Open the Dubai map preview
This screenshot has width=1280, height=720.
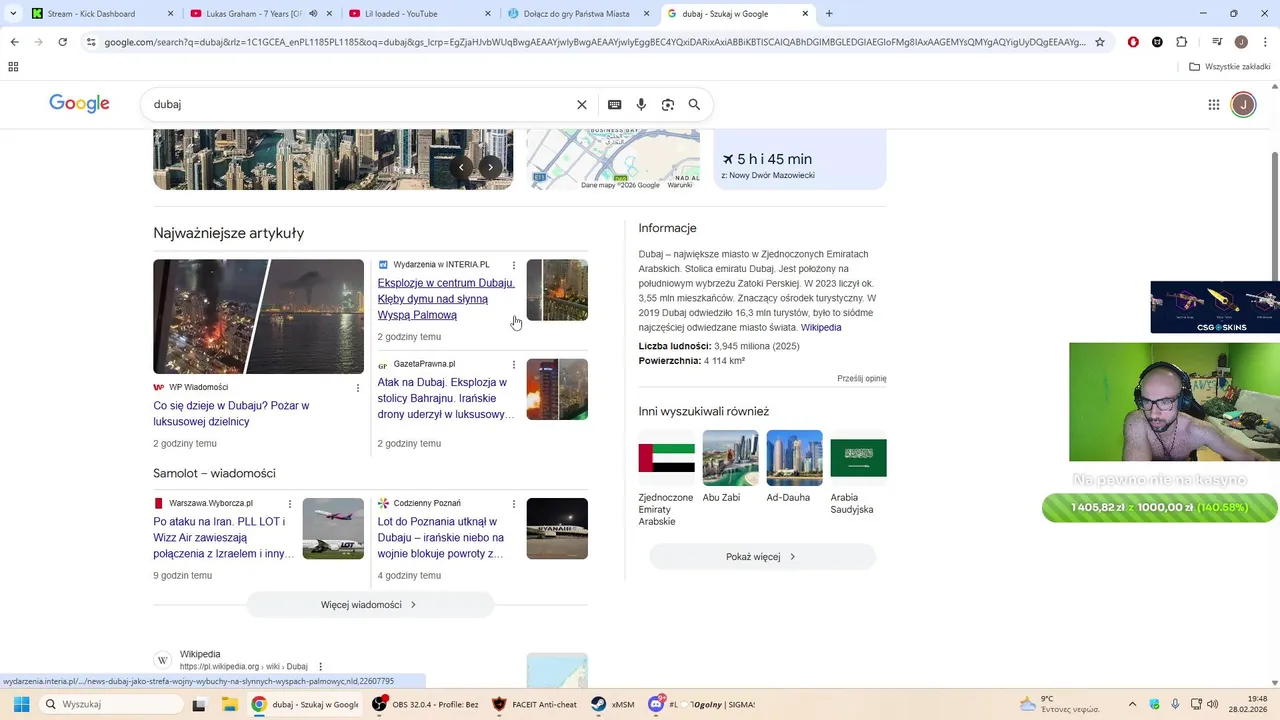[613, 160]
